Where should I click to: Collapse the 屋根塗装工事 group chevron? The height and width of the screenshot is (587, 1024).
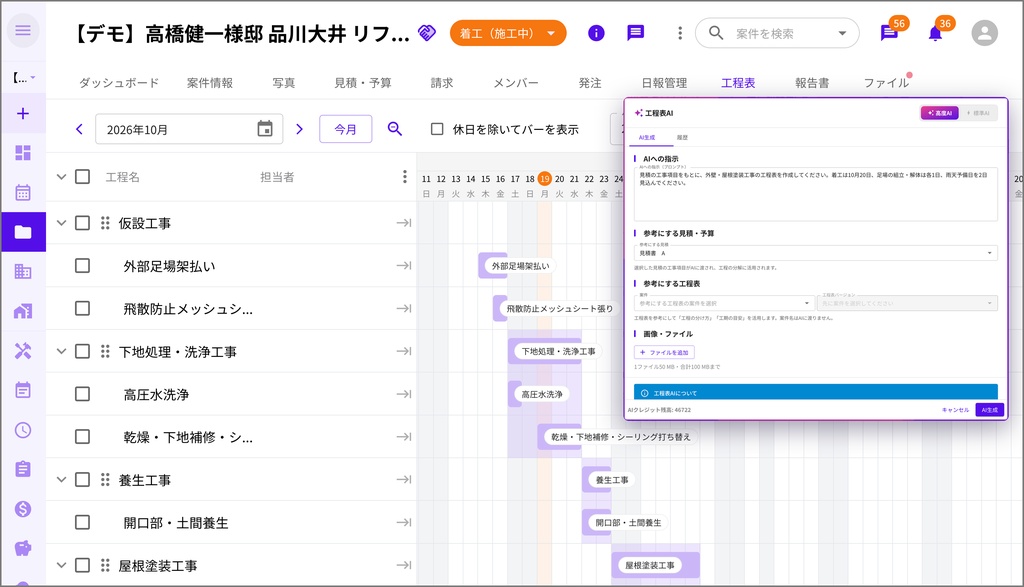(x=61, y=565)
